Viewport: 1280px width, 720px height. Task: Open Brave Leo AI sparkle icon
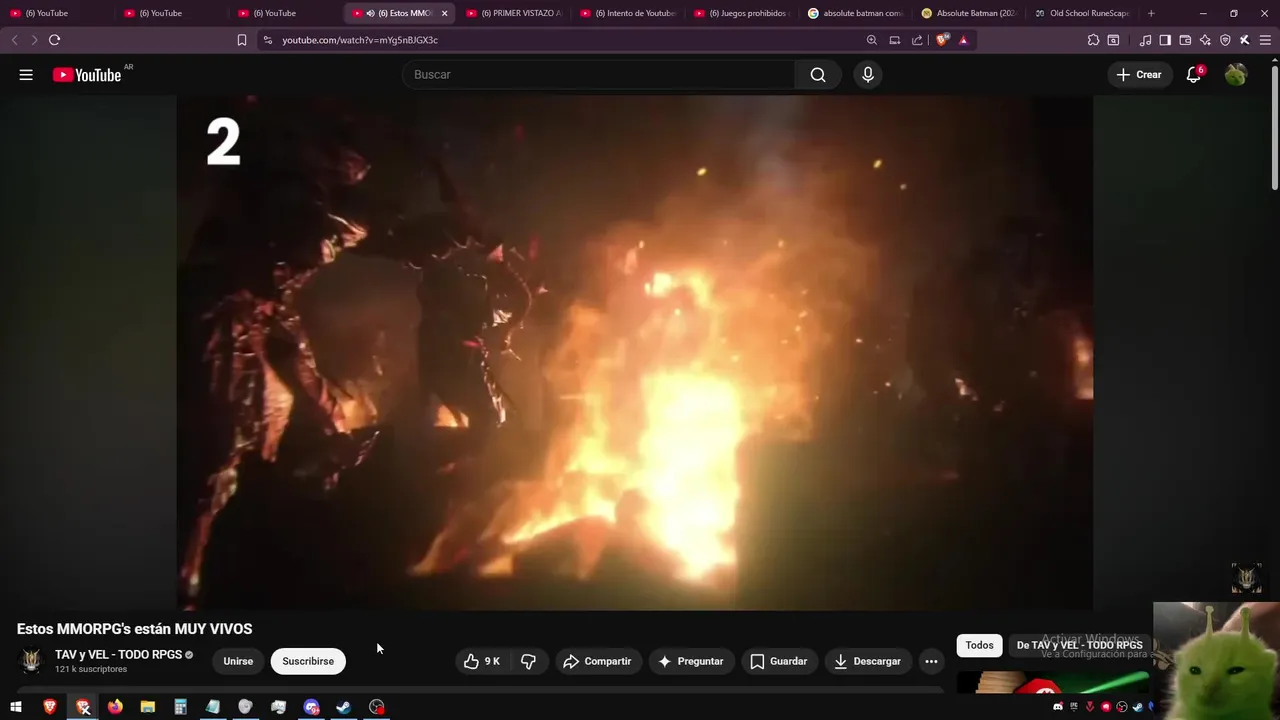tap(1205, 40)
